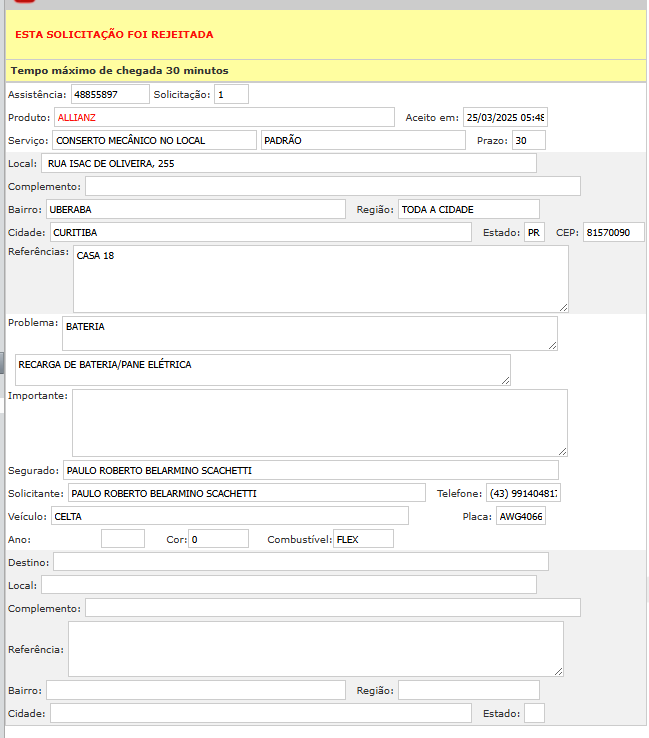Focus the Aceito em date field
Screen dimensions: 649x738
[x=505, y=117]
